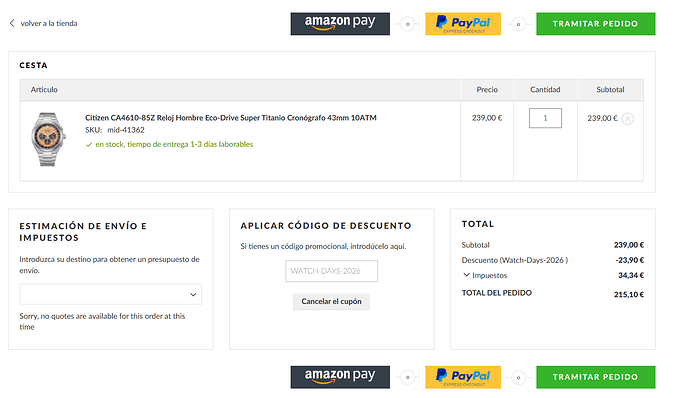The height and width of the screenshot is (398, 690).
Task: Click the bottom PayPal Express Checkout button
Action: tap(463, 377)
